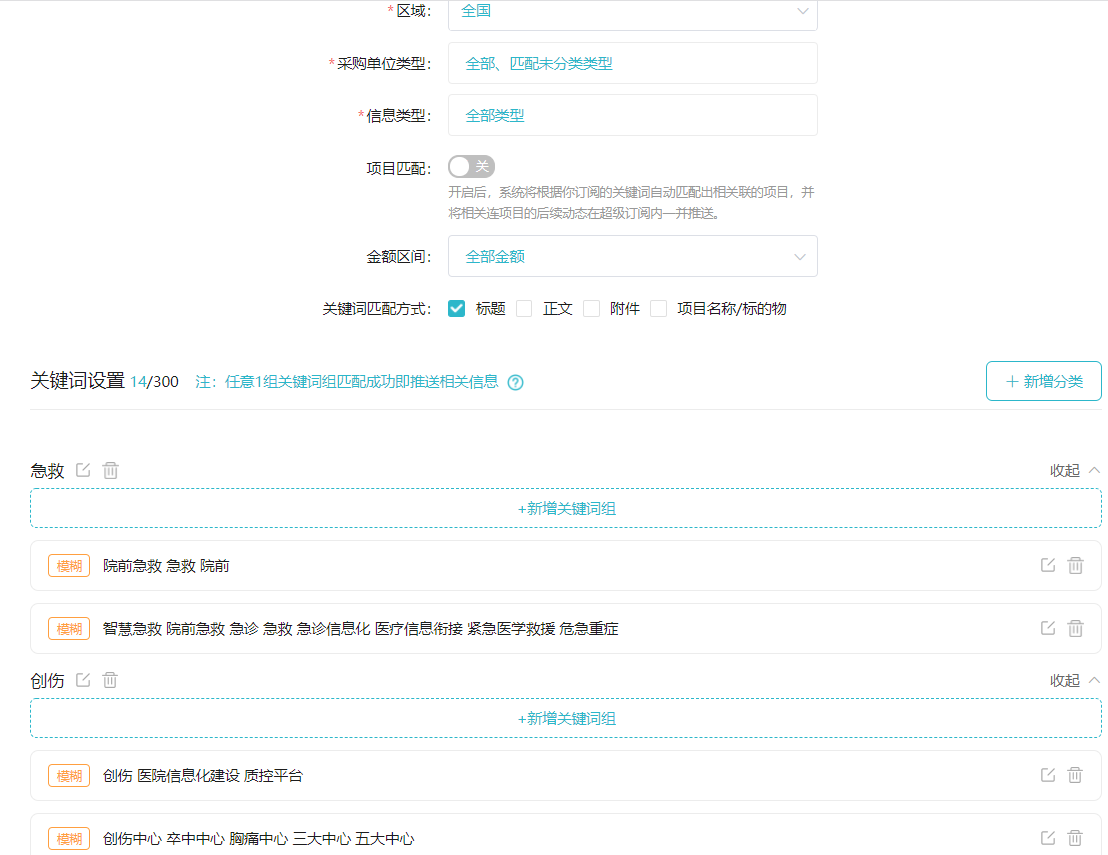Open the 区域 dropdown showing 全国

(632, 12)
